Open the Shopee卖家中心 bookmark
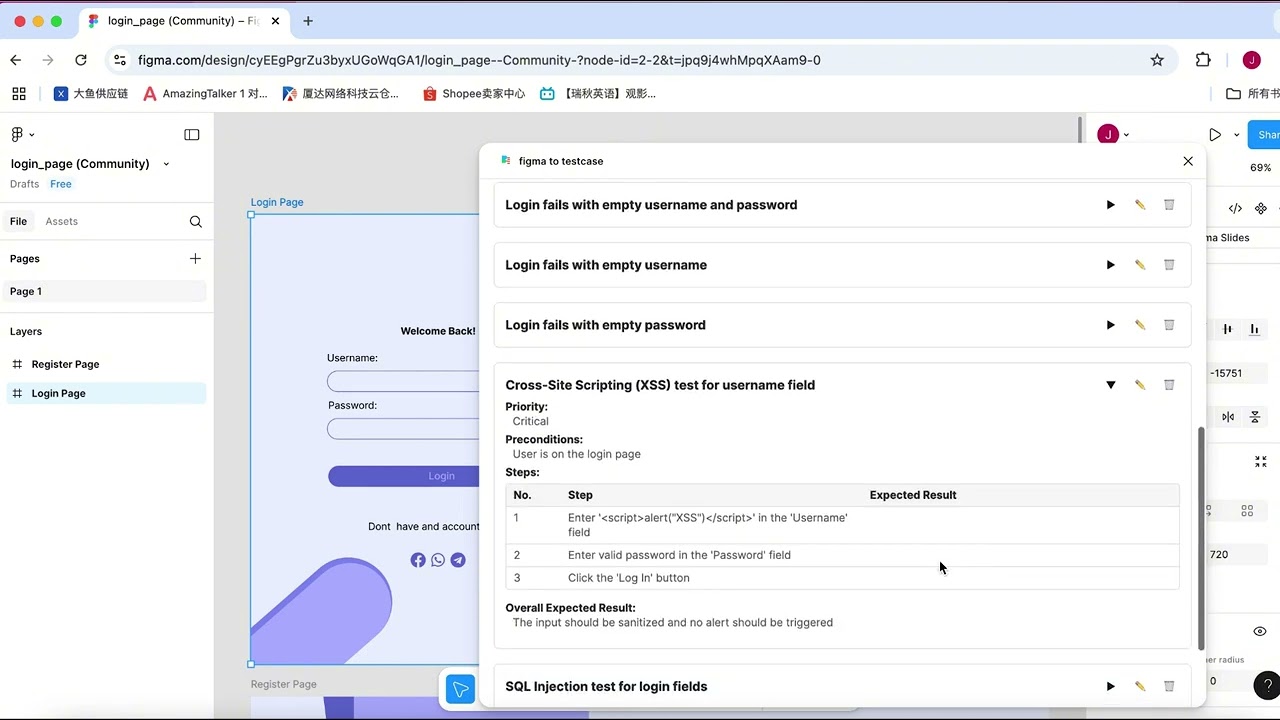1280x720 pixels. [x=473, y=94]
